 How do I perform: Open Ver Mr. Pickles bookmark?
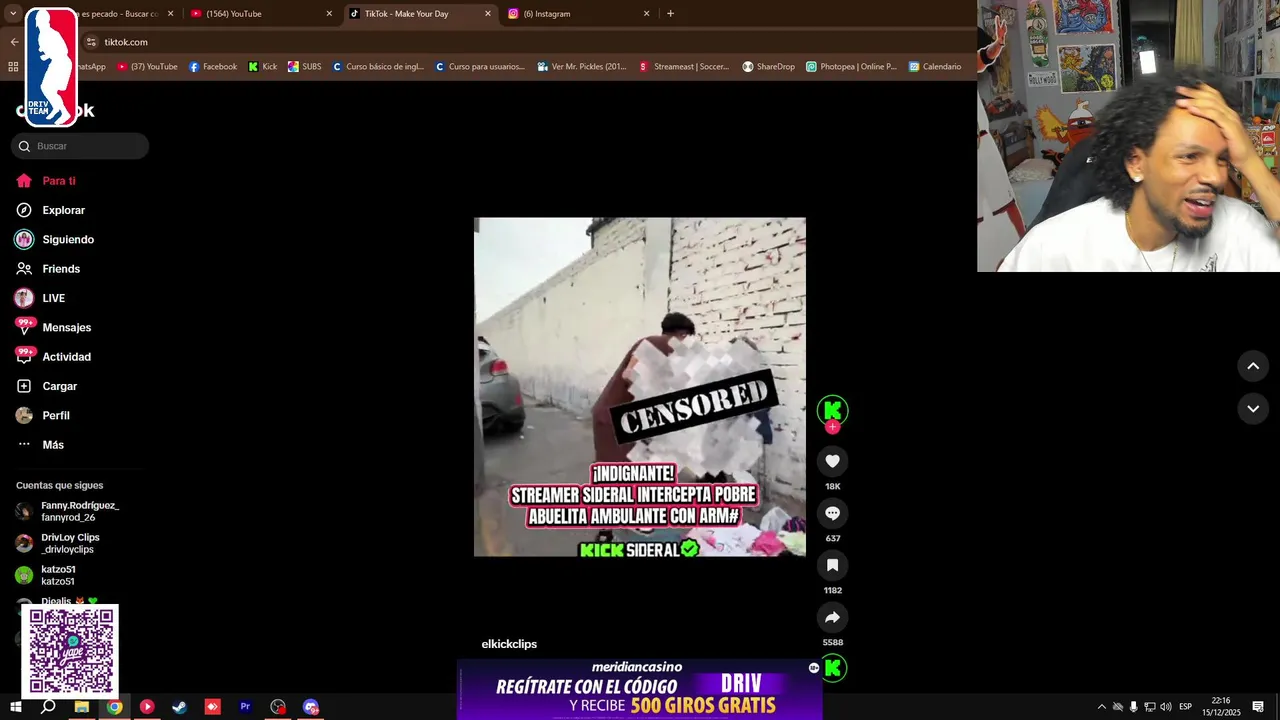[x=582, y=67]
